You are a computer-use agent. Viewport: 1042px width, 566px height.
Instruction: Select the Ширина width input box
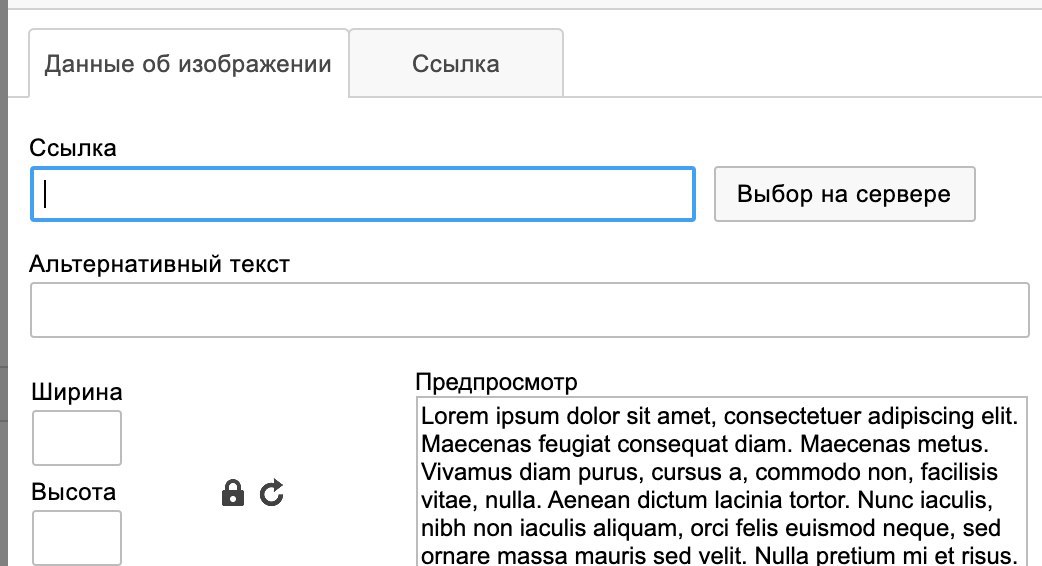pos(77,438)
